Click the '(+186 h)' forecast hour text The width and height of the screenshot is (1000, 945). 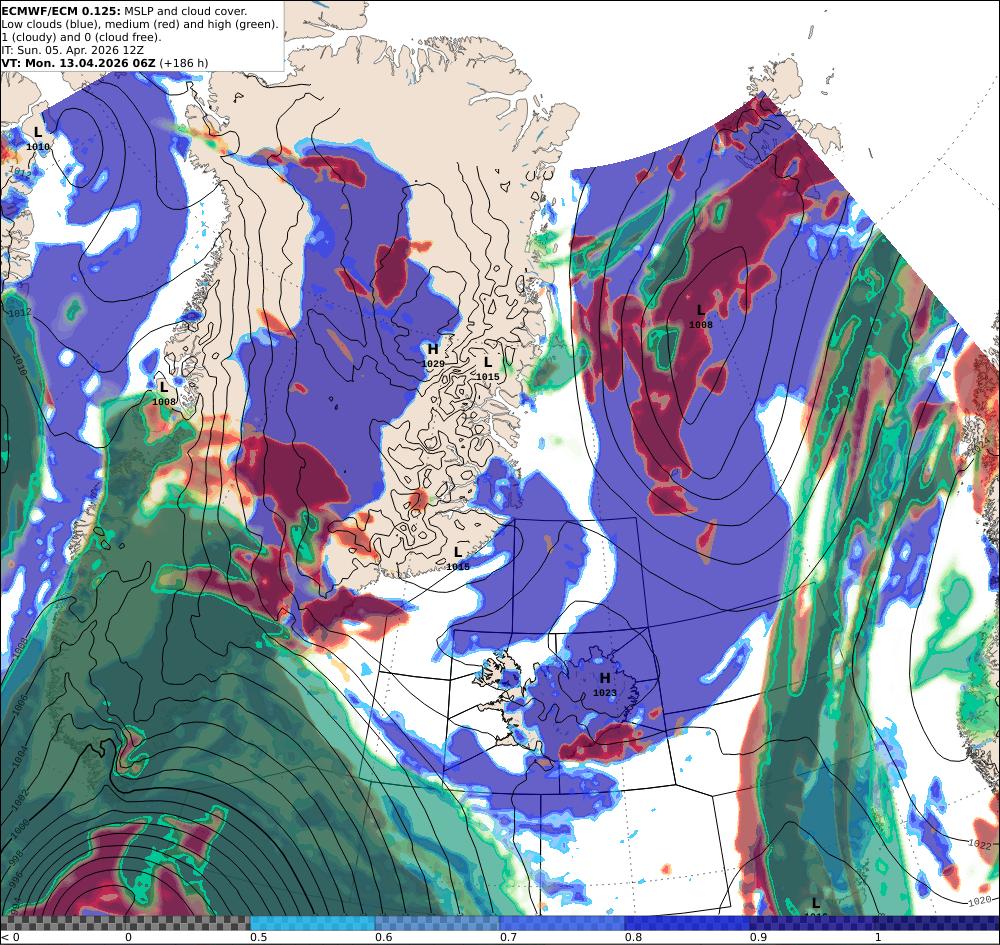[x=184, y=62]
